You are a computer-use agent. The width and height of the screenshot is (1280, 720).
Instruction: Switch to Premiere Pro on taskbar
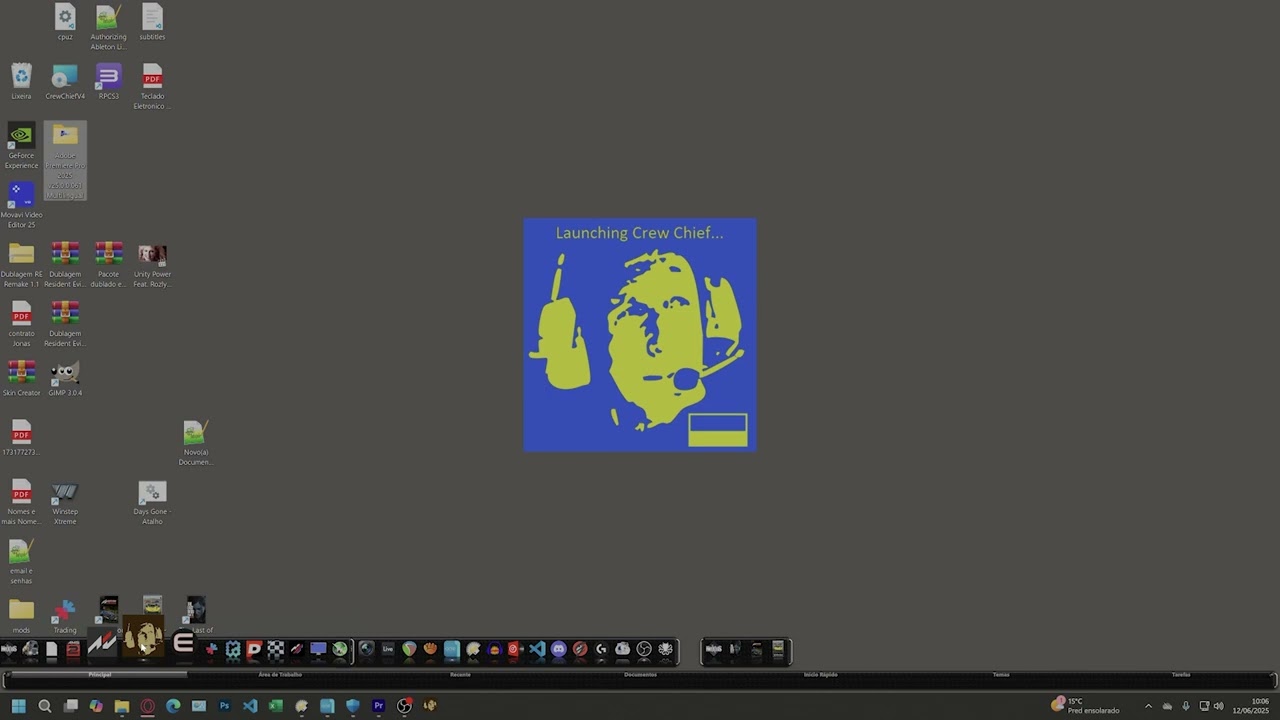tap(378, 706)
